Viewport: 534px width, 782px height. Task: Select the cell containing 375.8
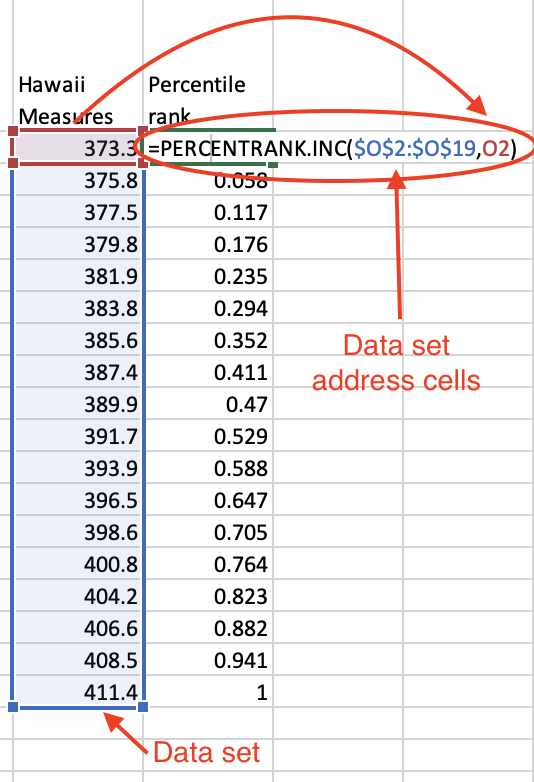[x=78, y=180]
